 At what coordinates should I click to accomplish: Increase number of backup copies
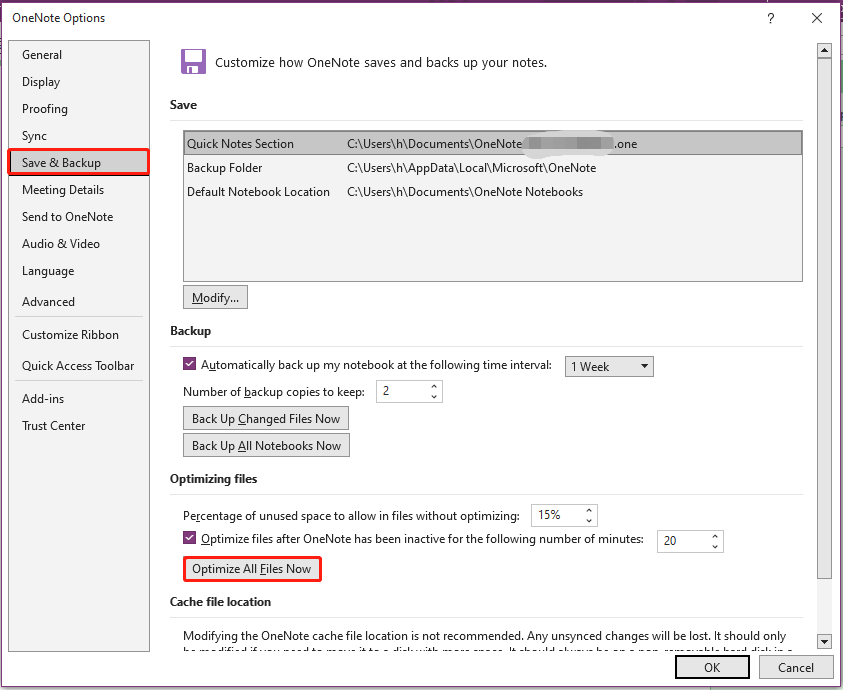[x=434, y=386]
